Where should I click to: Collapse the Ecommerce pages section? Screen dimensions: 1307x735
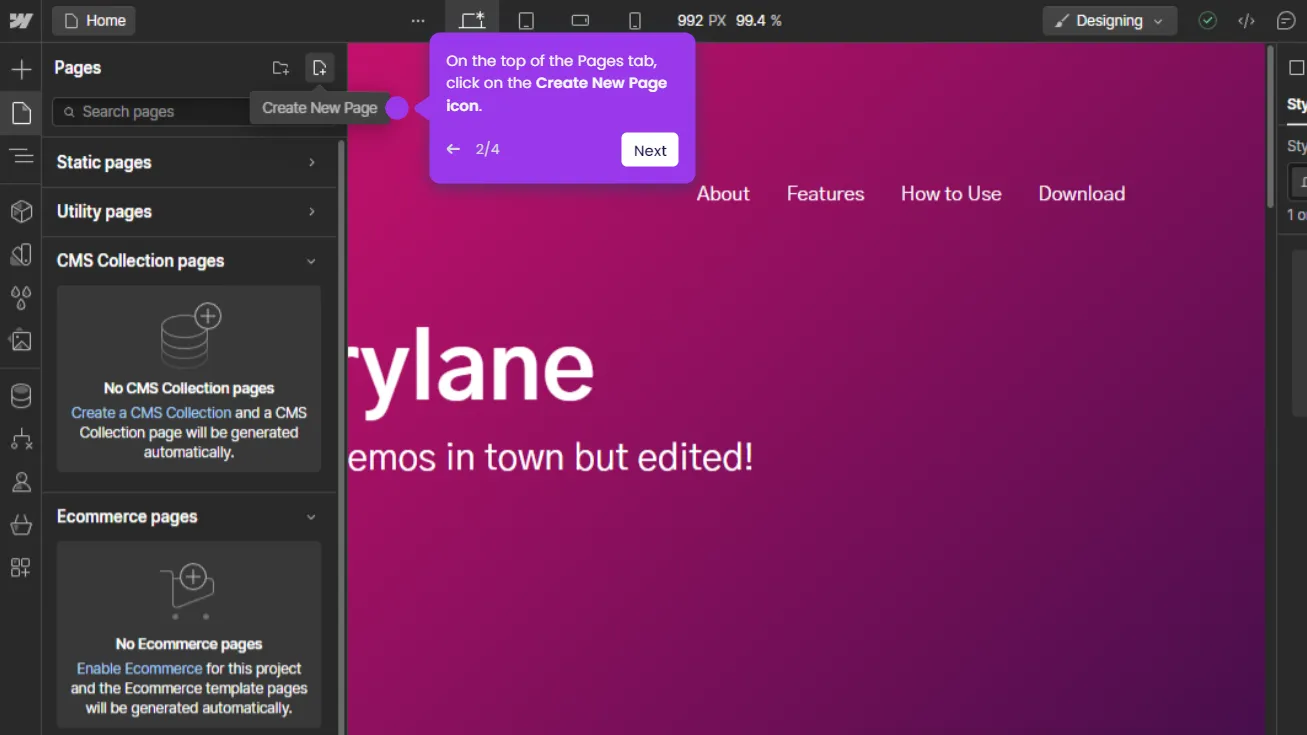click(189, 516)
